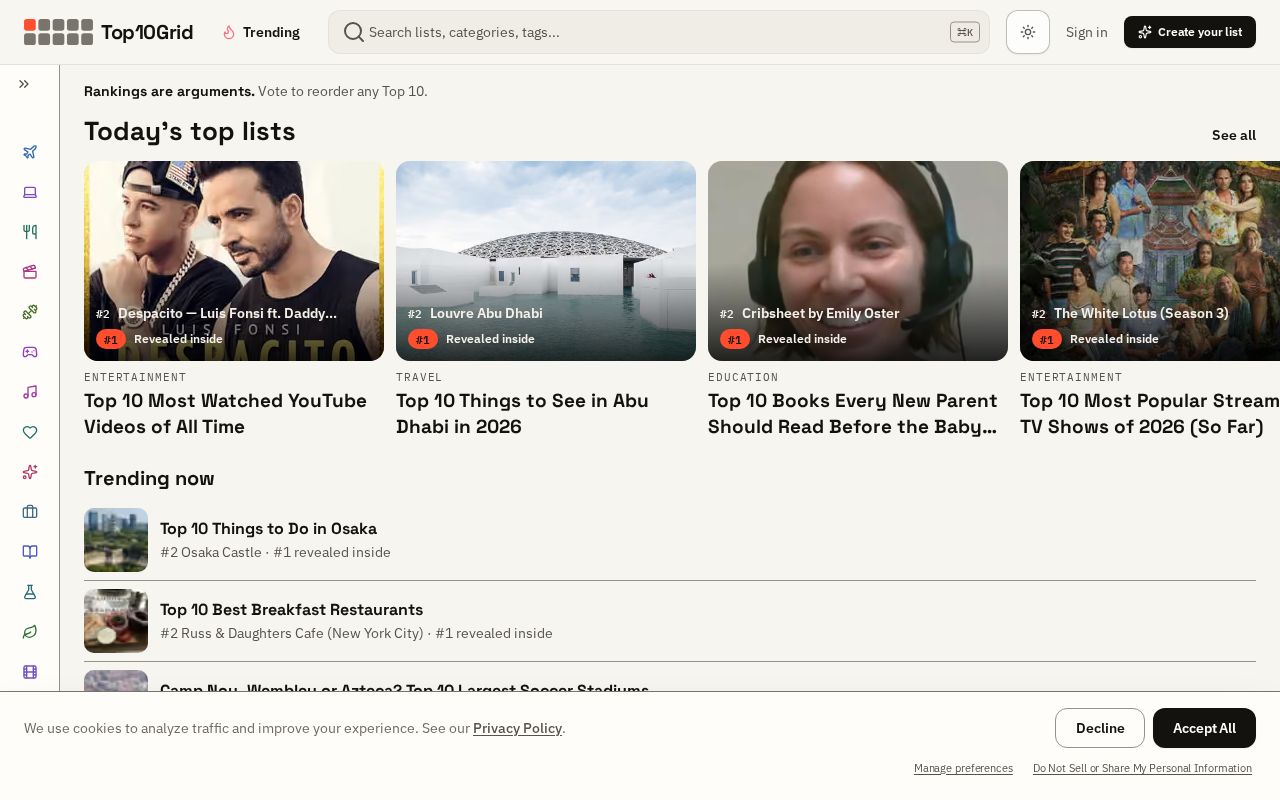Open the music note category icon
Screen dimensions: 1280x800
tap(30, 392)
